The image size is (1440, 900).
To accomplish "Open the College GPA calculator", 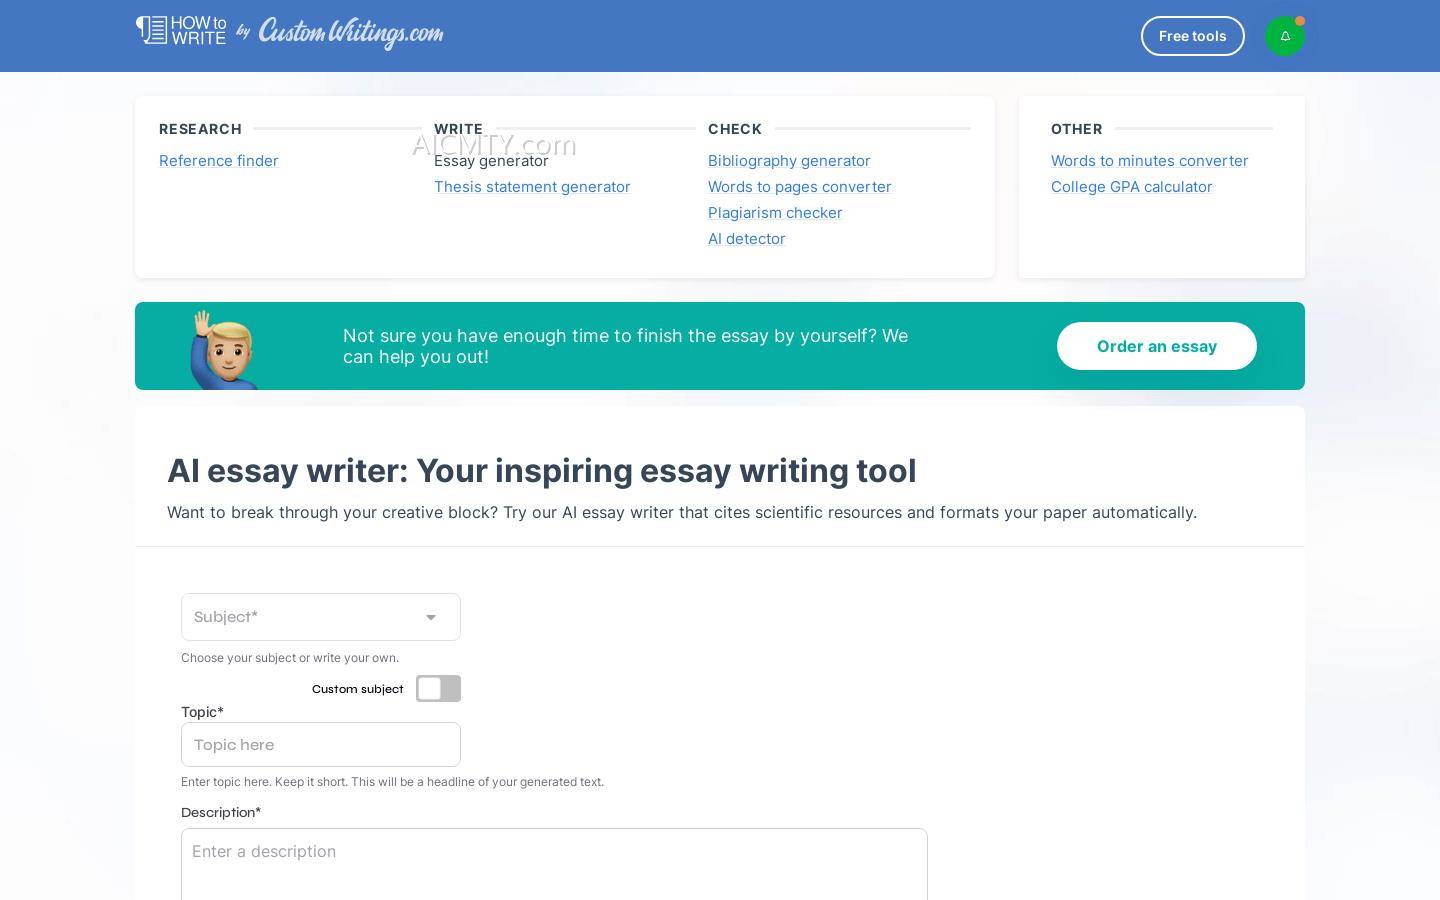I will [1131, 186].
